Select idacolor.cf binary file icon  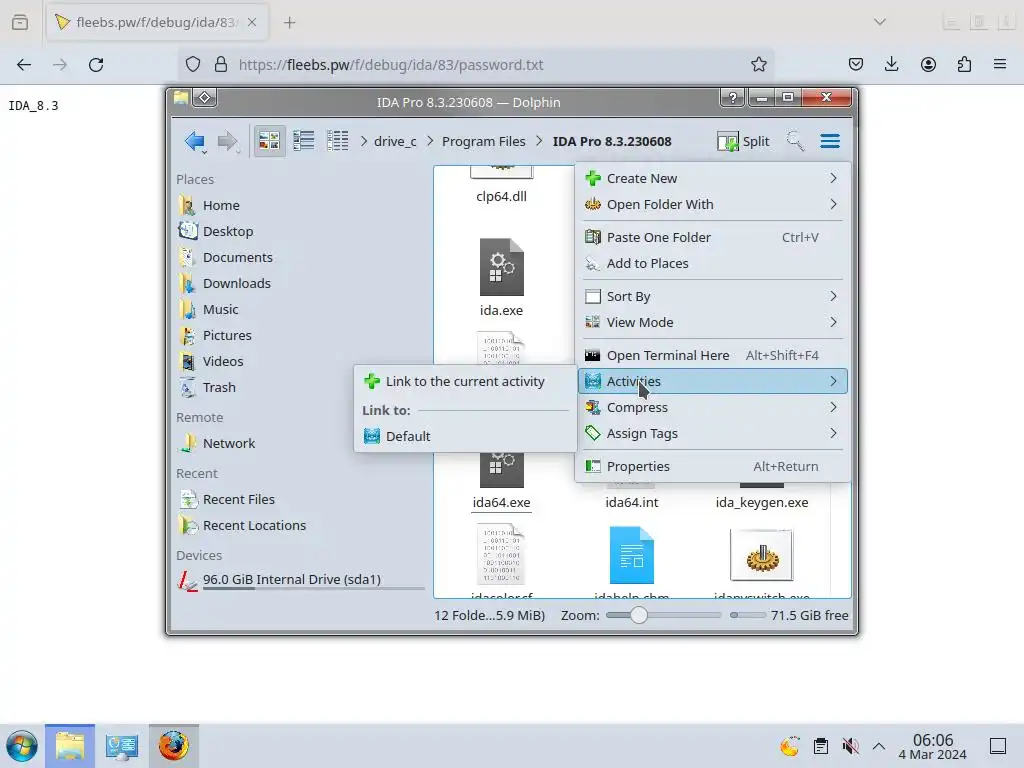501,554
